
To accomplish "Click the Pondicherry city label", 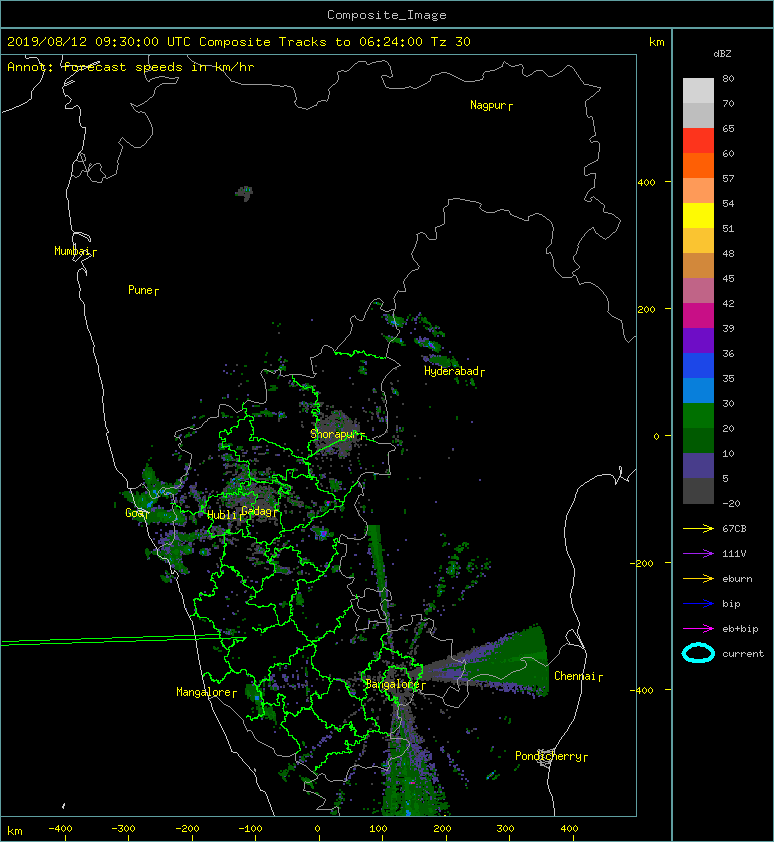I will pyautogui.click(x=548, y=756).
